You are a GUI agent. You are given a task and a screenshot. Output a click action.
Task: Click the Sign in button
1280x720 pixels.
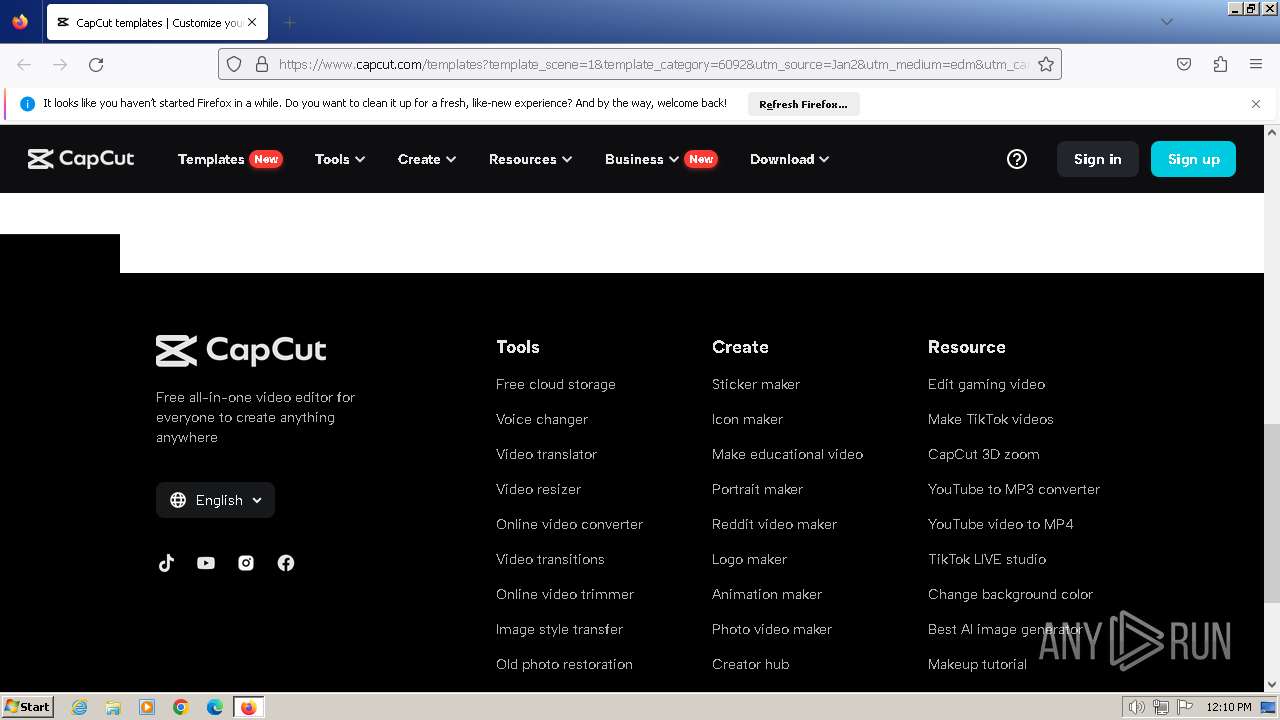1098,159
